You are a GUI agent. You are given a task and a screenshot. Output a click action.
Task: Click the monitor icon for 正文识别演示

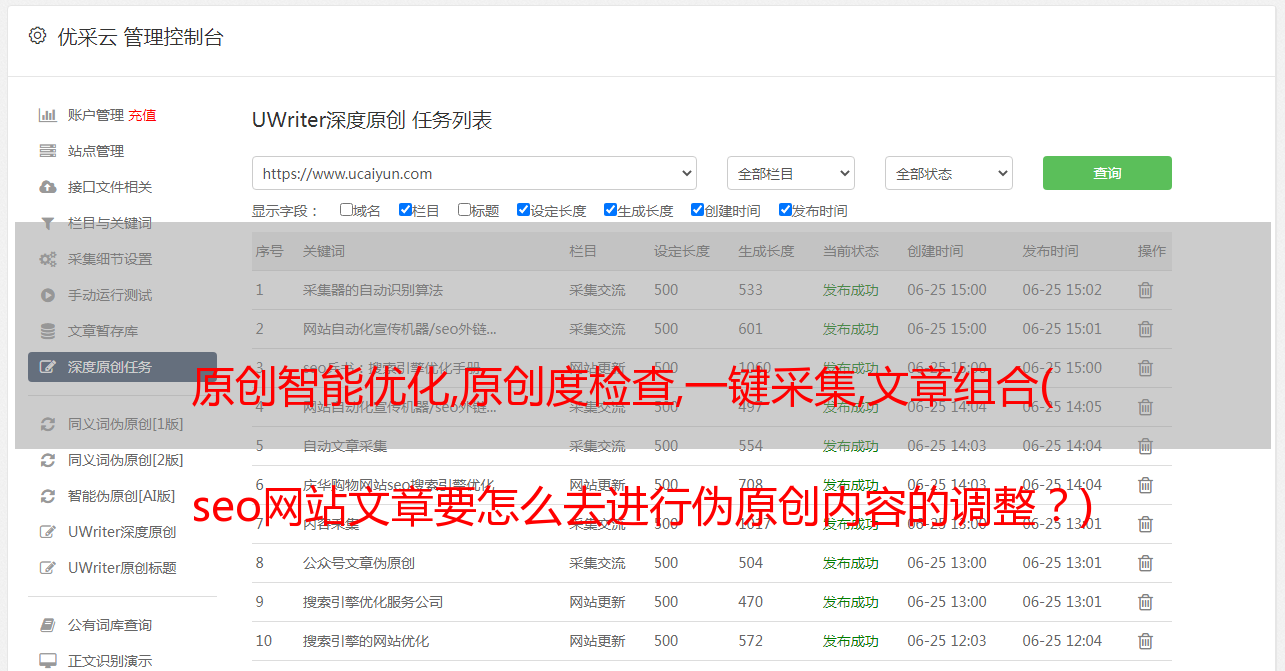click(47, 661)
